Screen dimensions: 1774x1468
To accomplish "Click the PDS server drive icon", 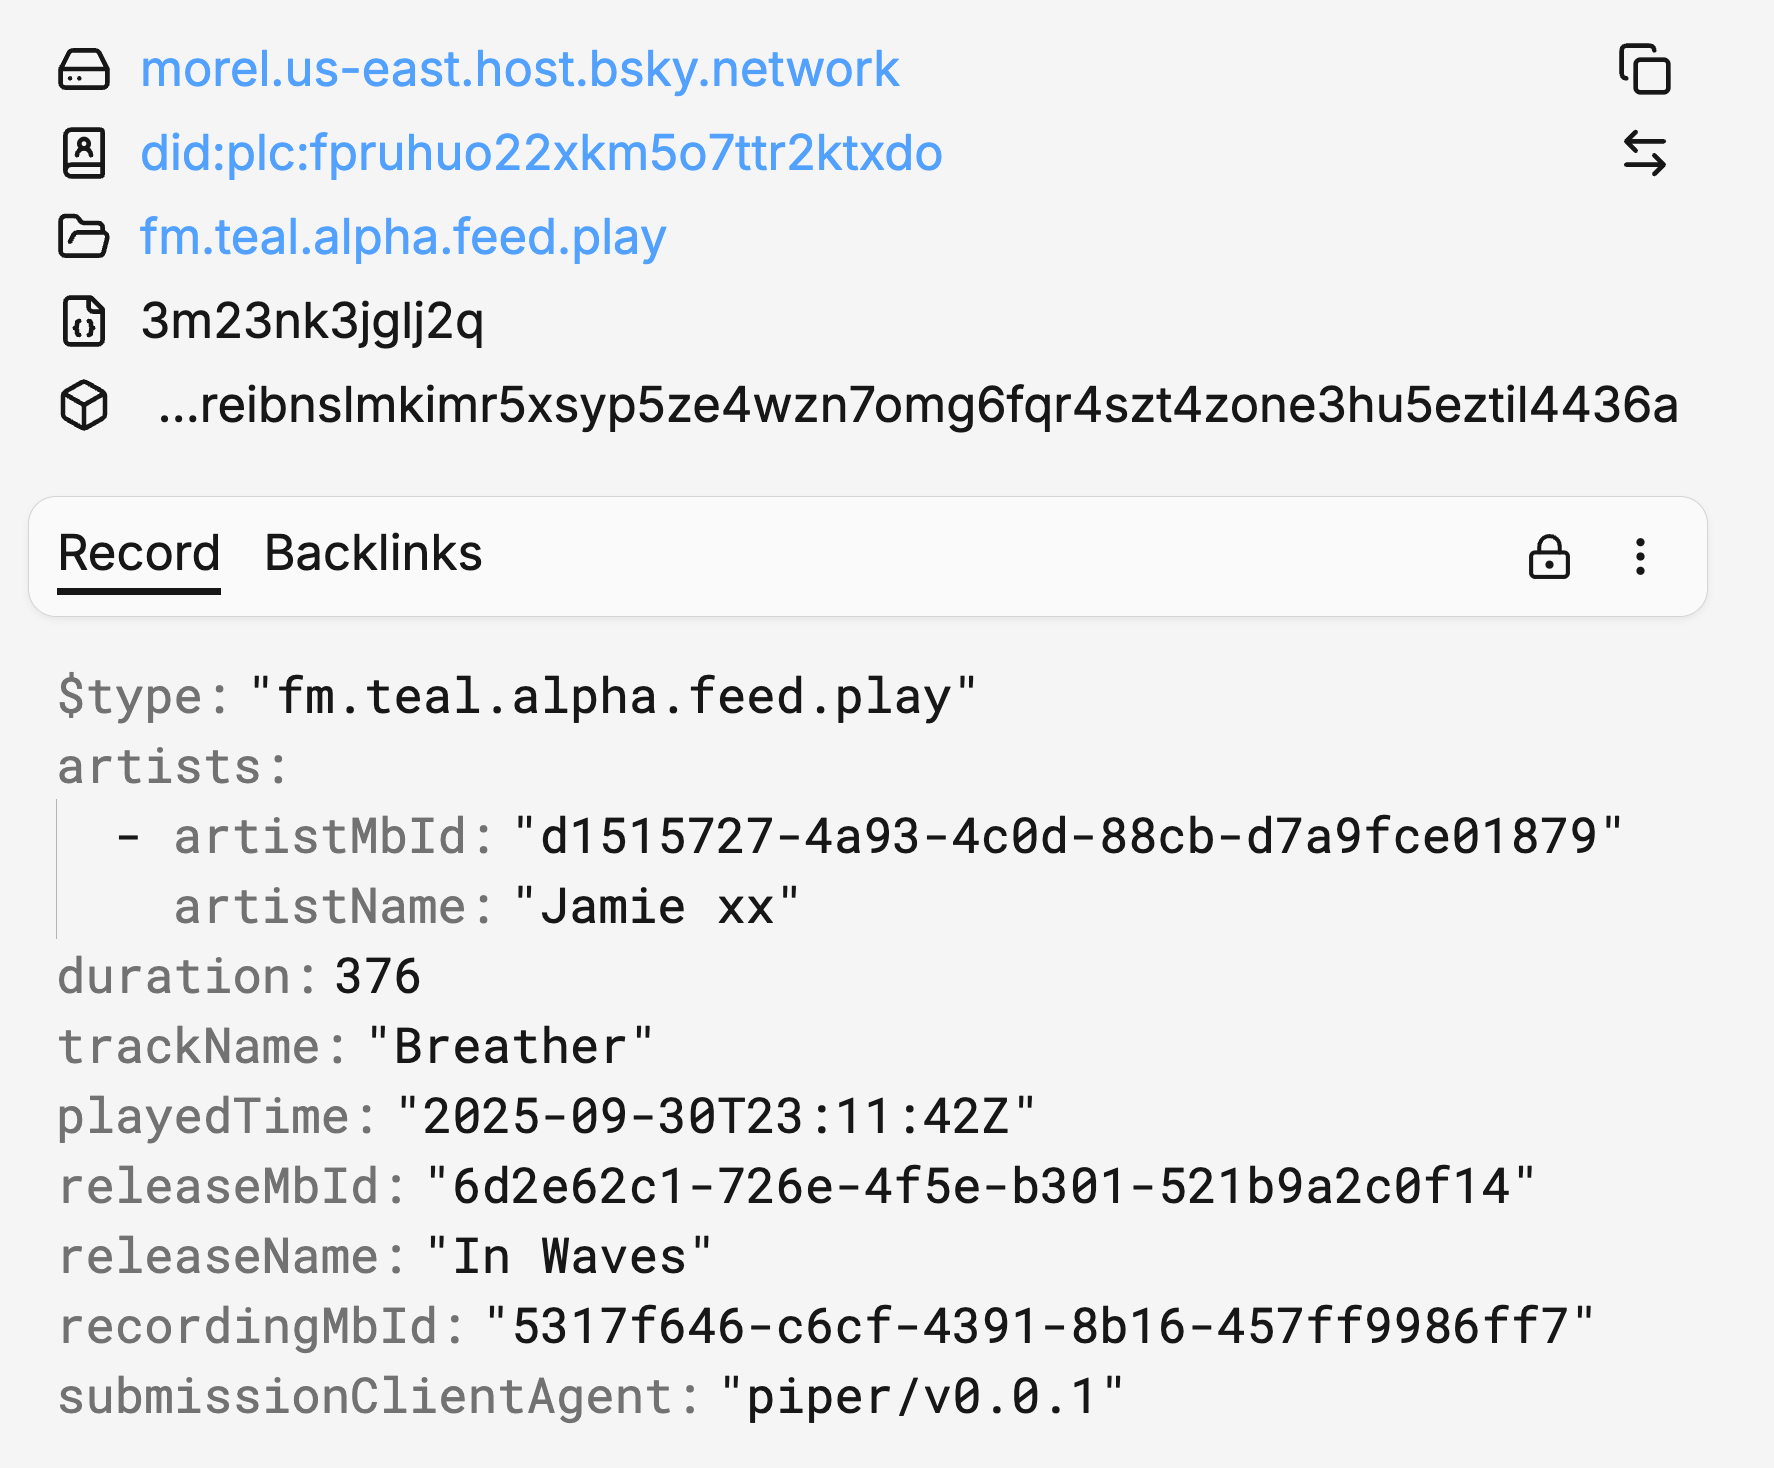I will (84, 70).
